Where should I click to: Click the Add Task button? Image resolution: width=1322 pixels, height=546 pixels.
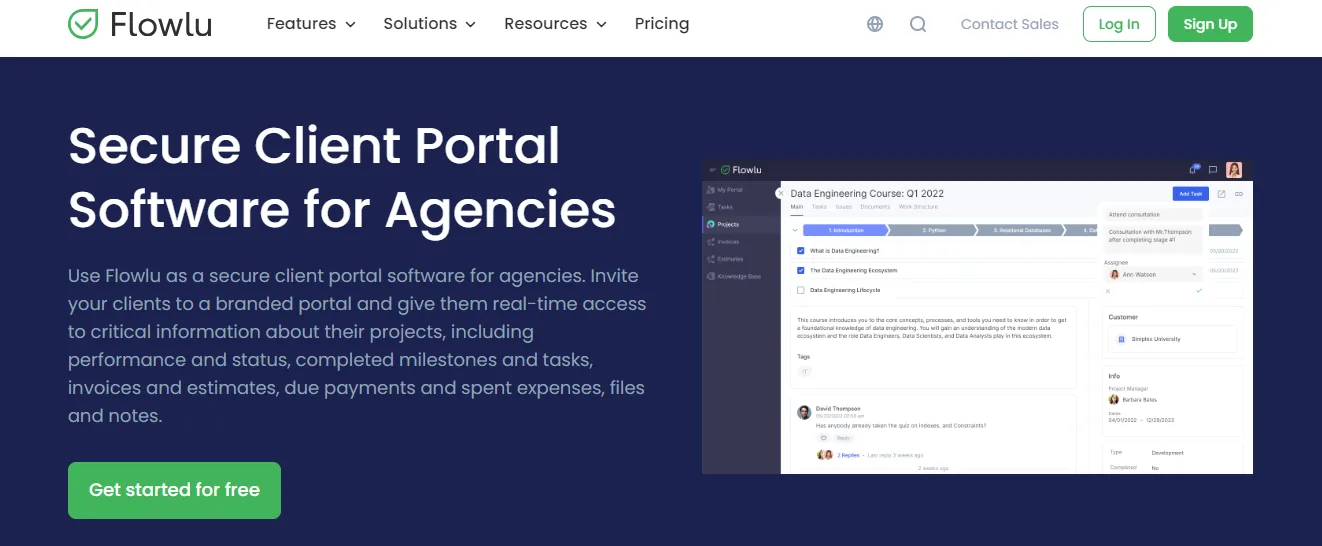point(1190,194)
